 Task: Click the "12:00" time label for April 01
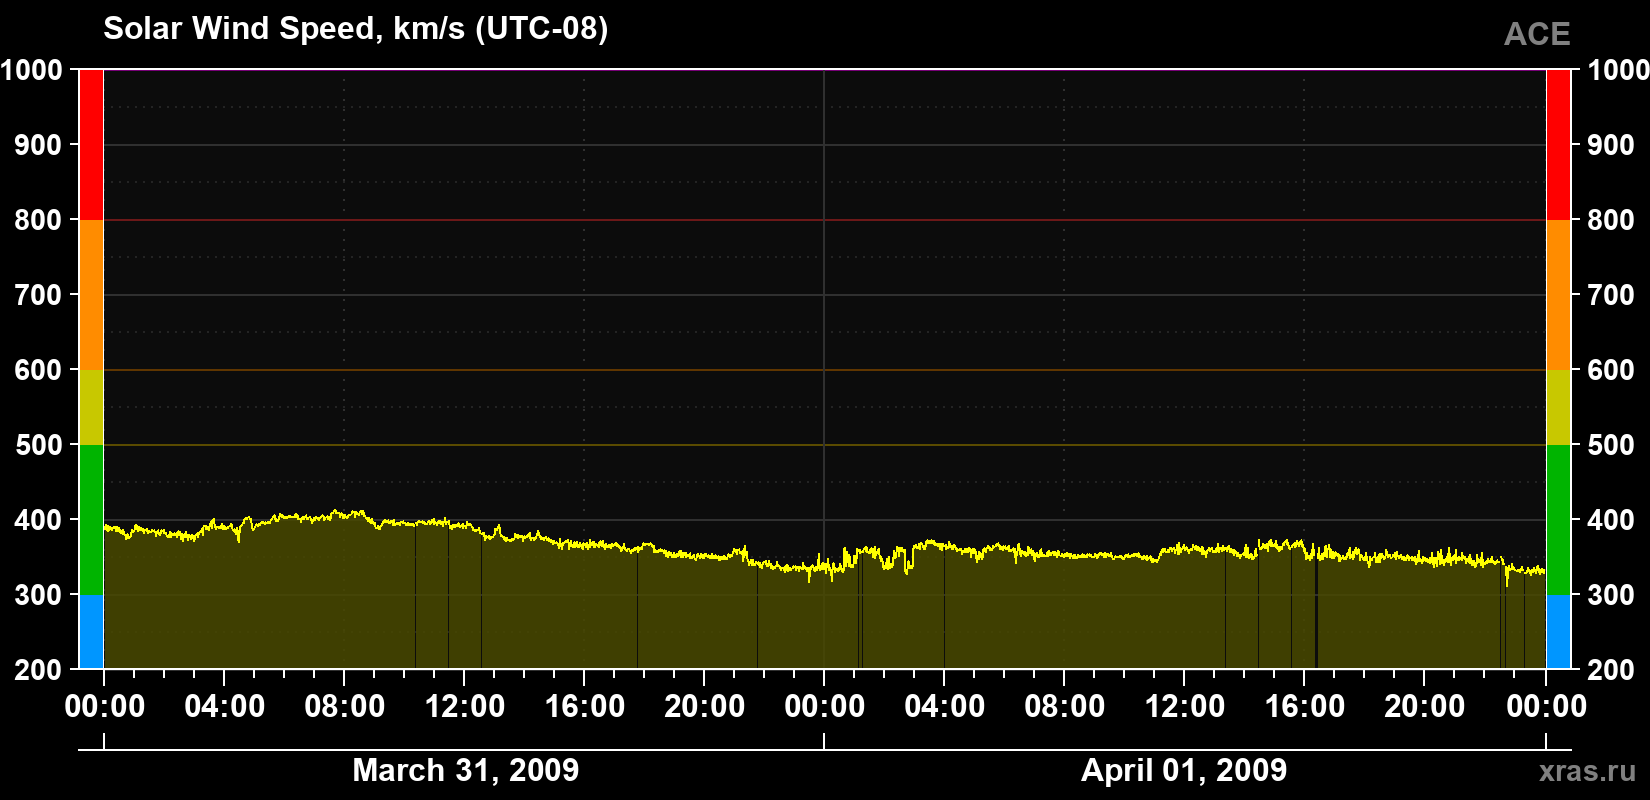click(x=1184, y=707)
